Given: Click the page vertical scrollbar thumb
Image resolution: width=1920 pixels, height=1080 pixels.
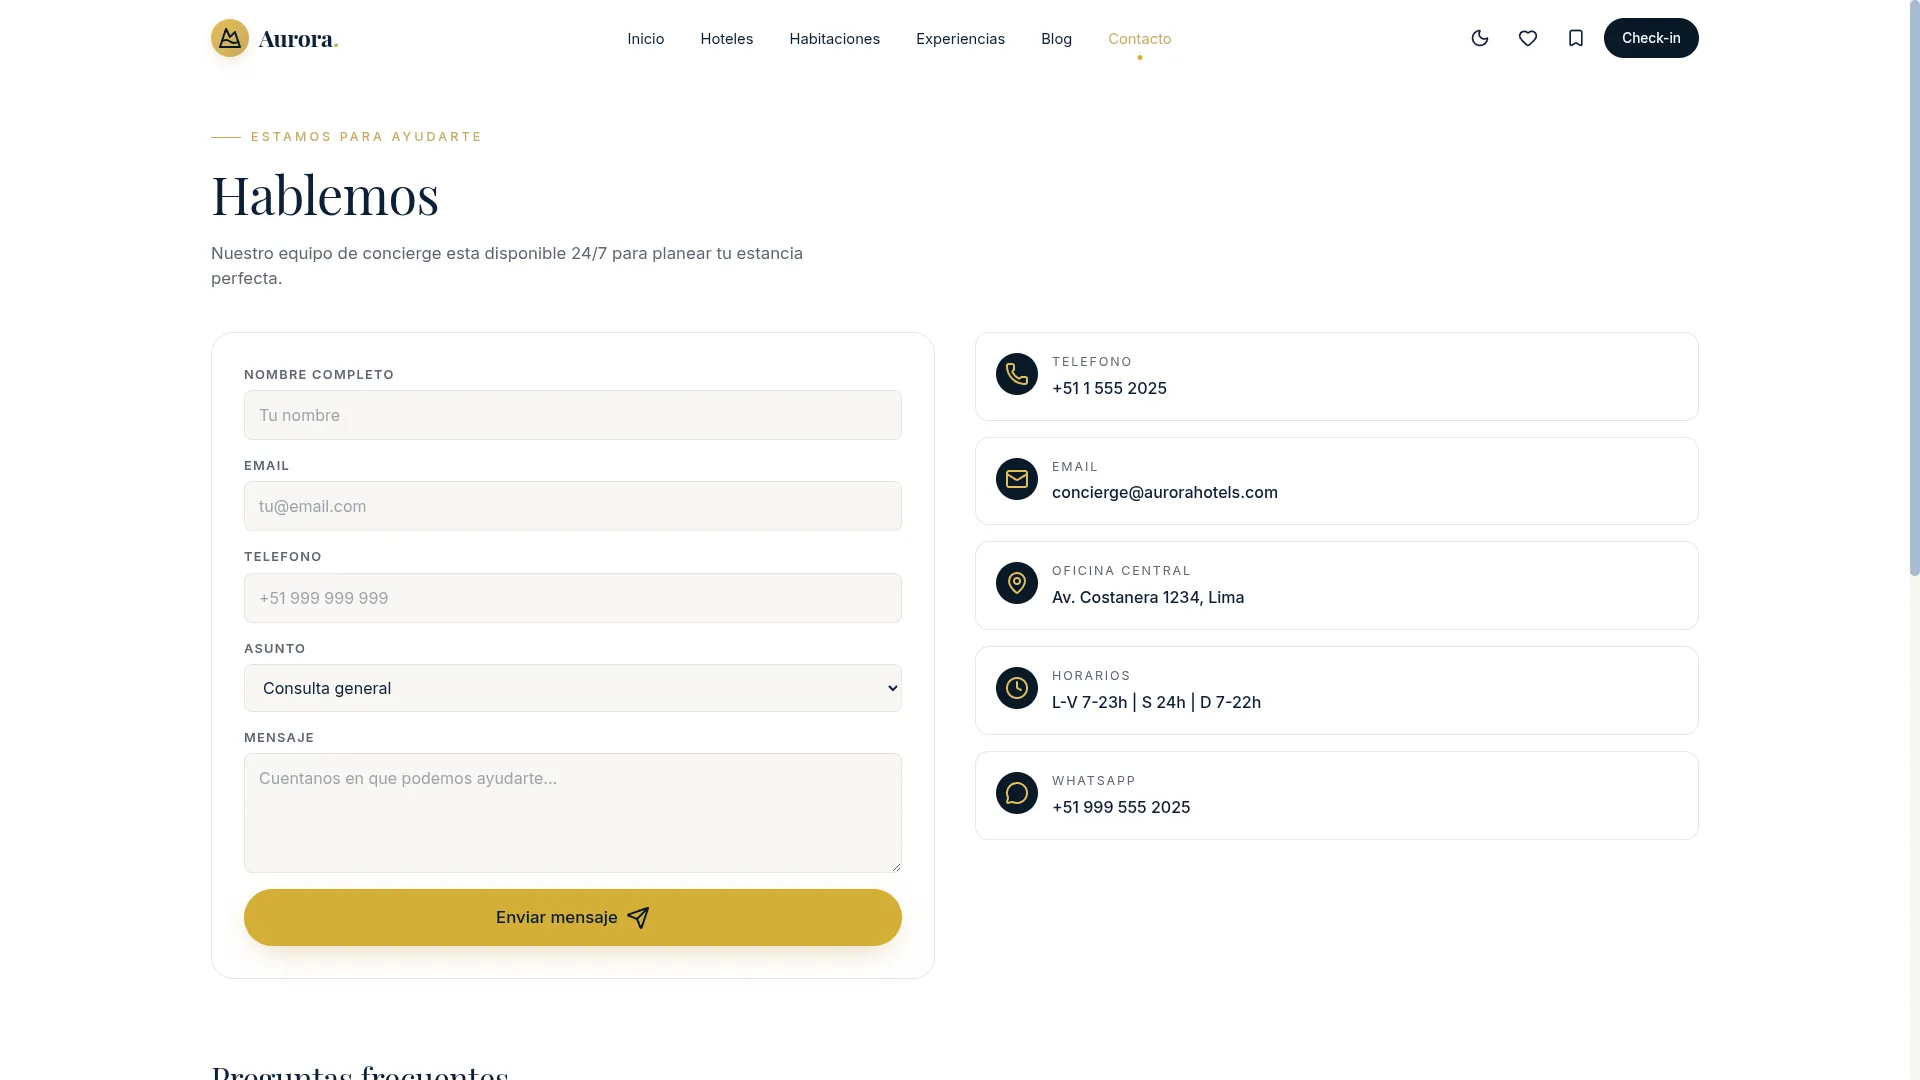Looking at the screenshot, I should click(x=1914, y=290).
